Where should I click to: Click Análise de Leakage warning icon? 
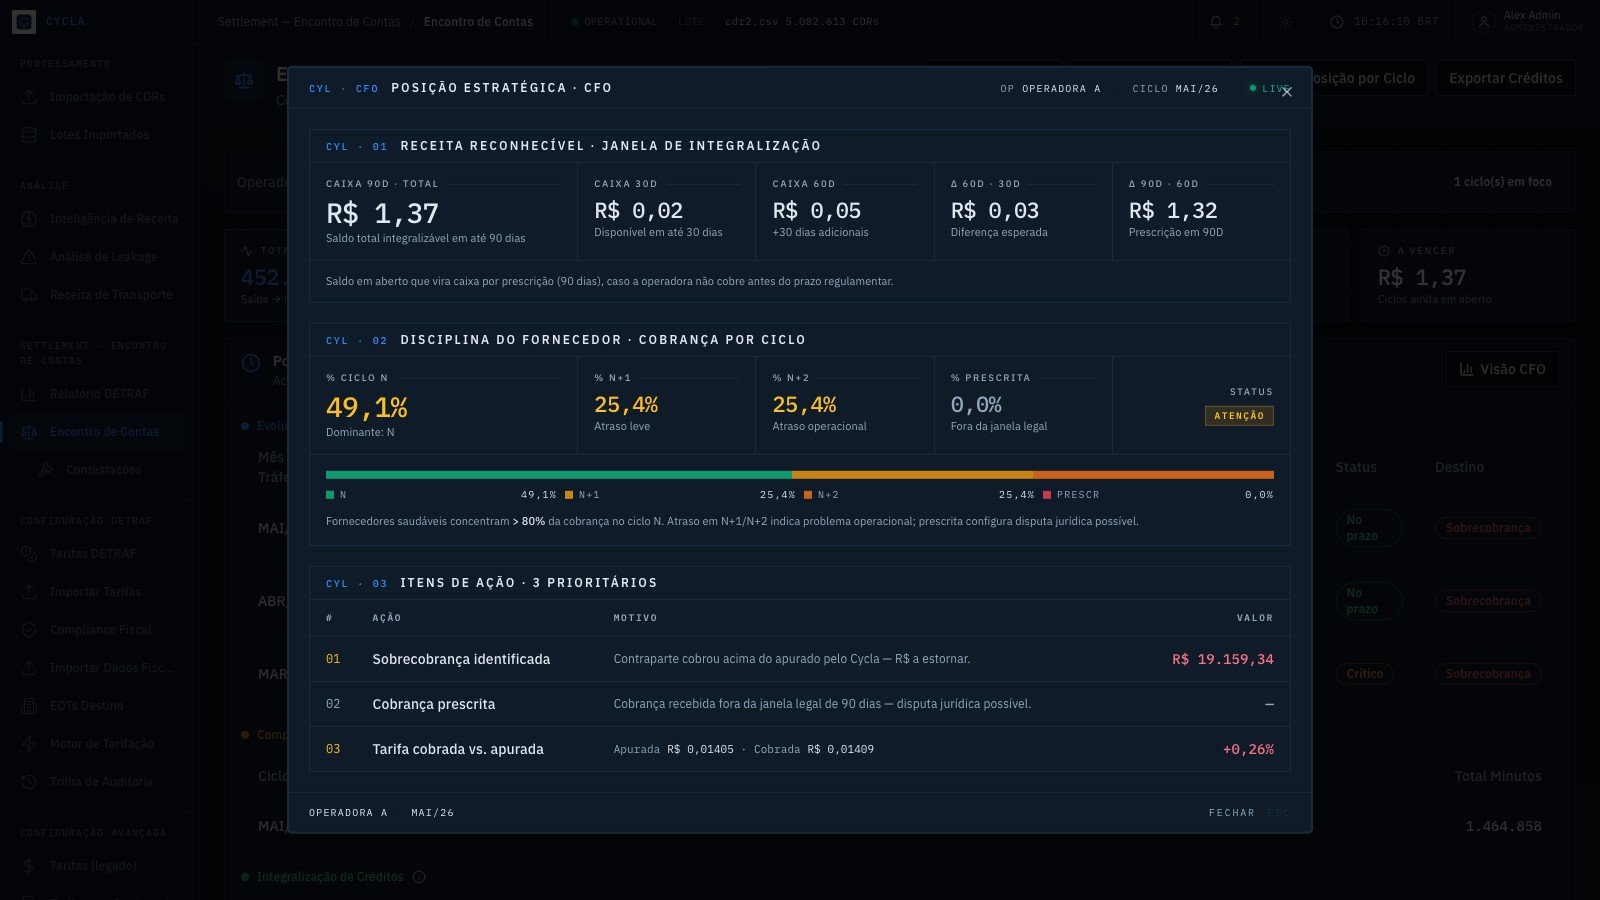[x=30, y=257]
